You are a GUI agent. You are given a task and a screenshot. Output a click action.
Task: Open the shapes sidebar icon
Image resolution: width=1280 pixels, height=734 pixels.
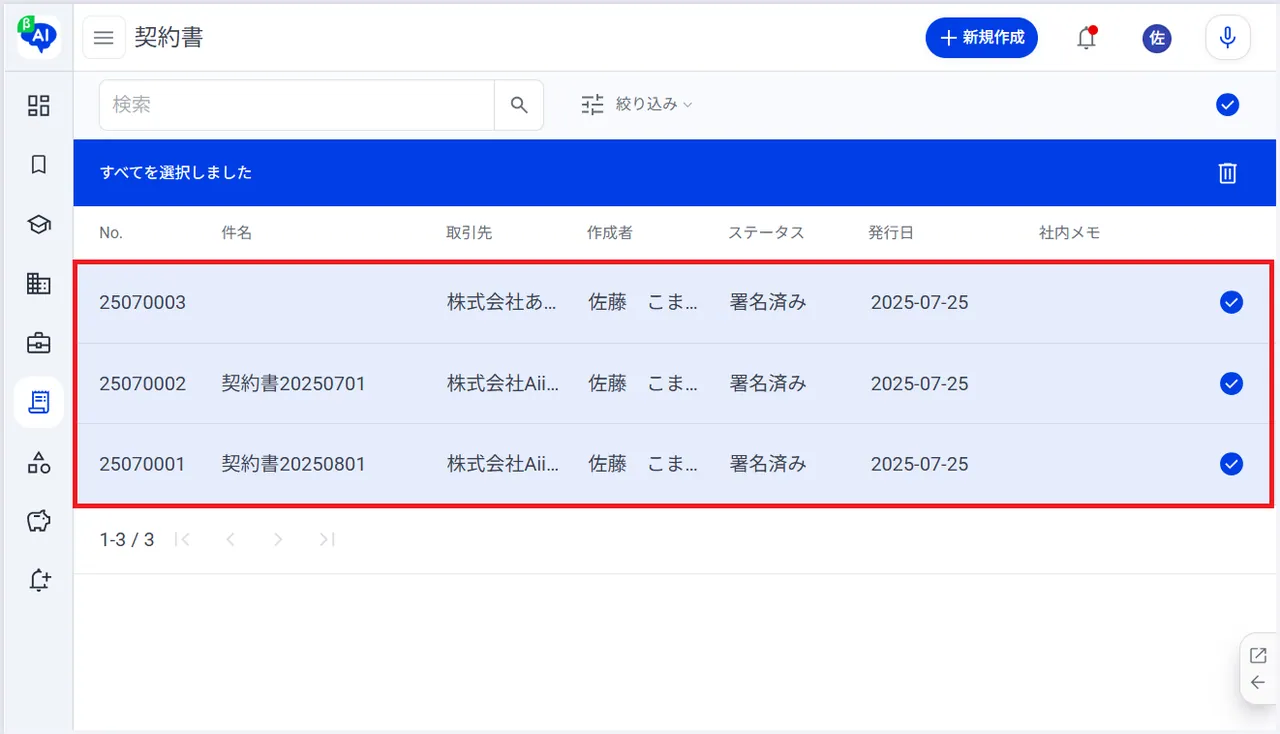click(38, 462)
